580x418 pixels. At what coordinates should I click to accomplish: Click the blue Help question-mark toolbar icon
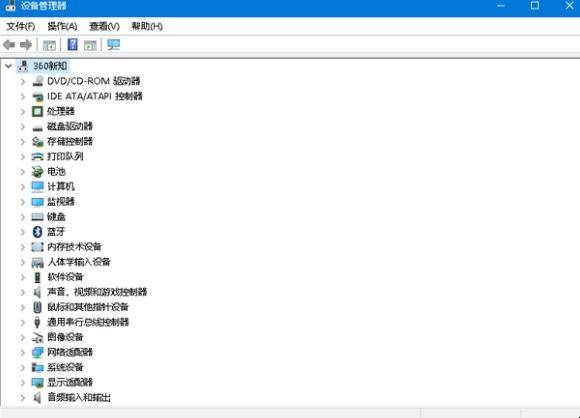click(x=72, y=45)
